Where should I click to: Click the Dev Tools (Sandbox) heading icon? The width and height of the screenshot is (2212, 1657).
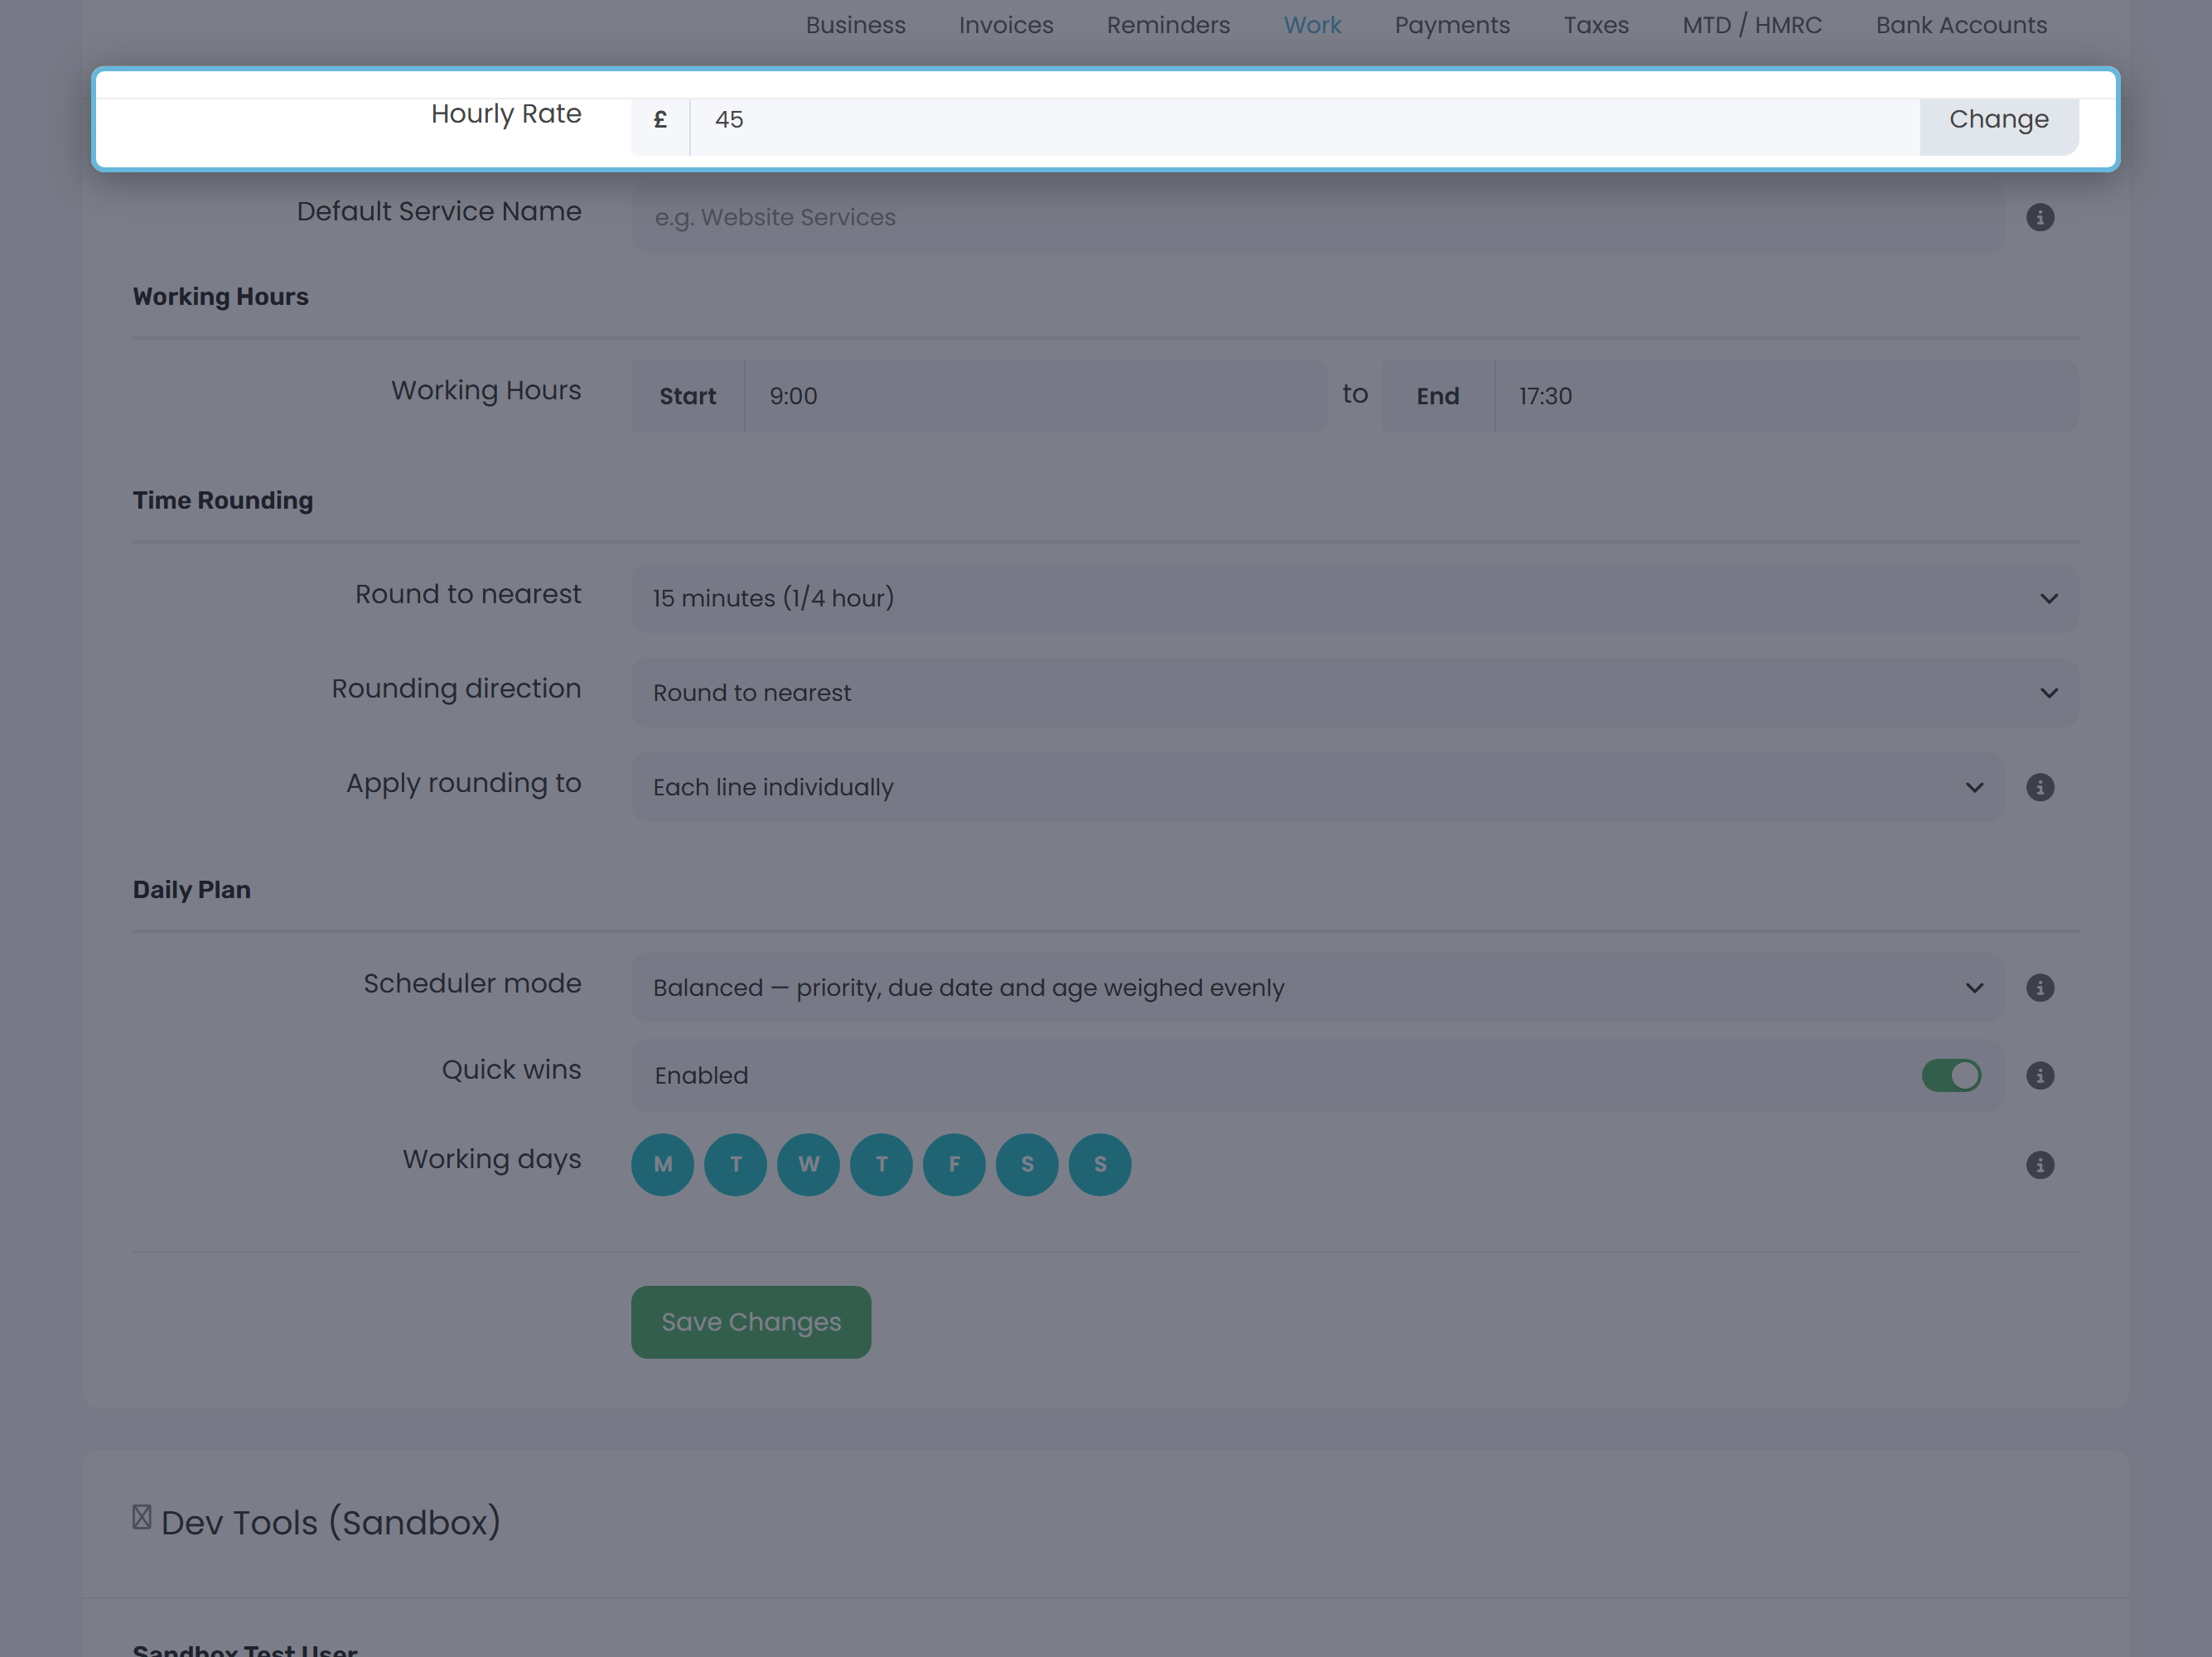(142, 1518)
